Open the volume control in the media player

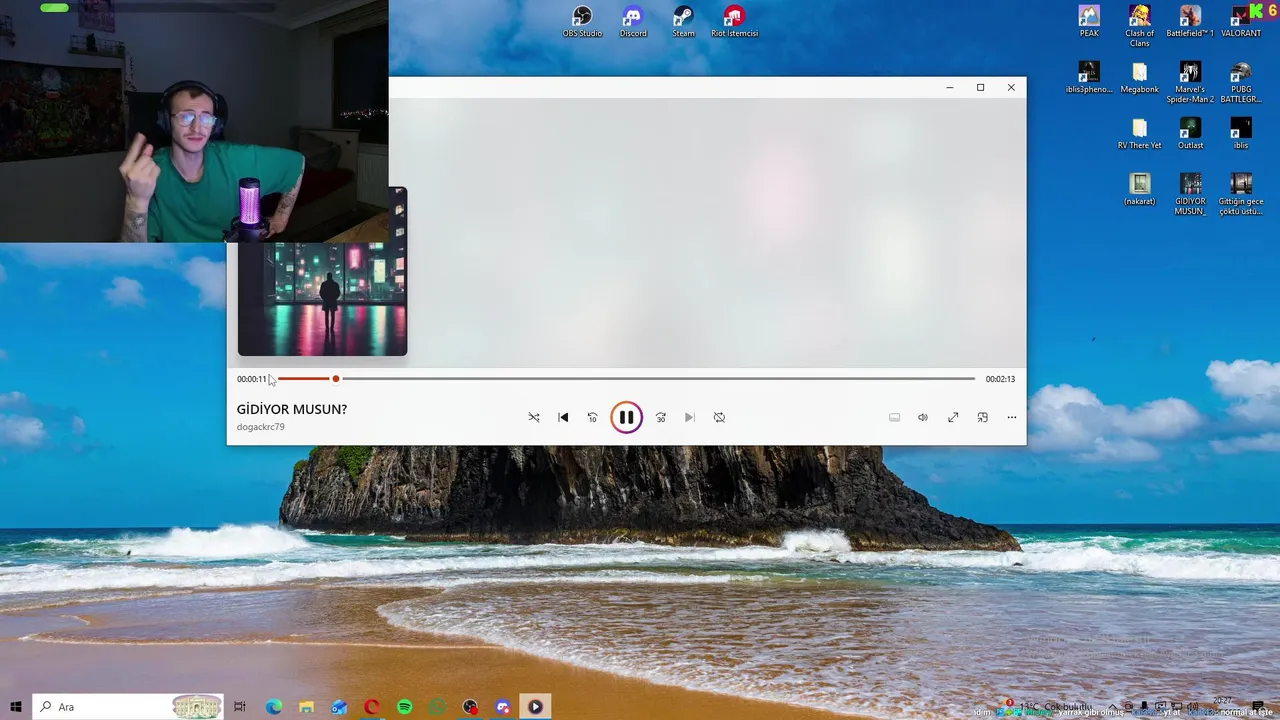(923, 417)
